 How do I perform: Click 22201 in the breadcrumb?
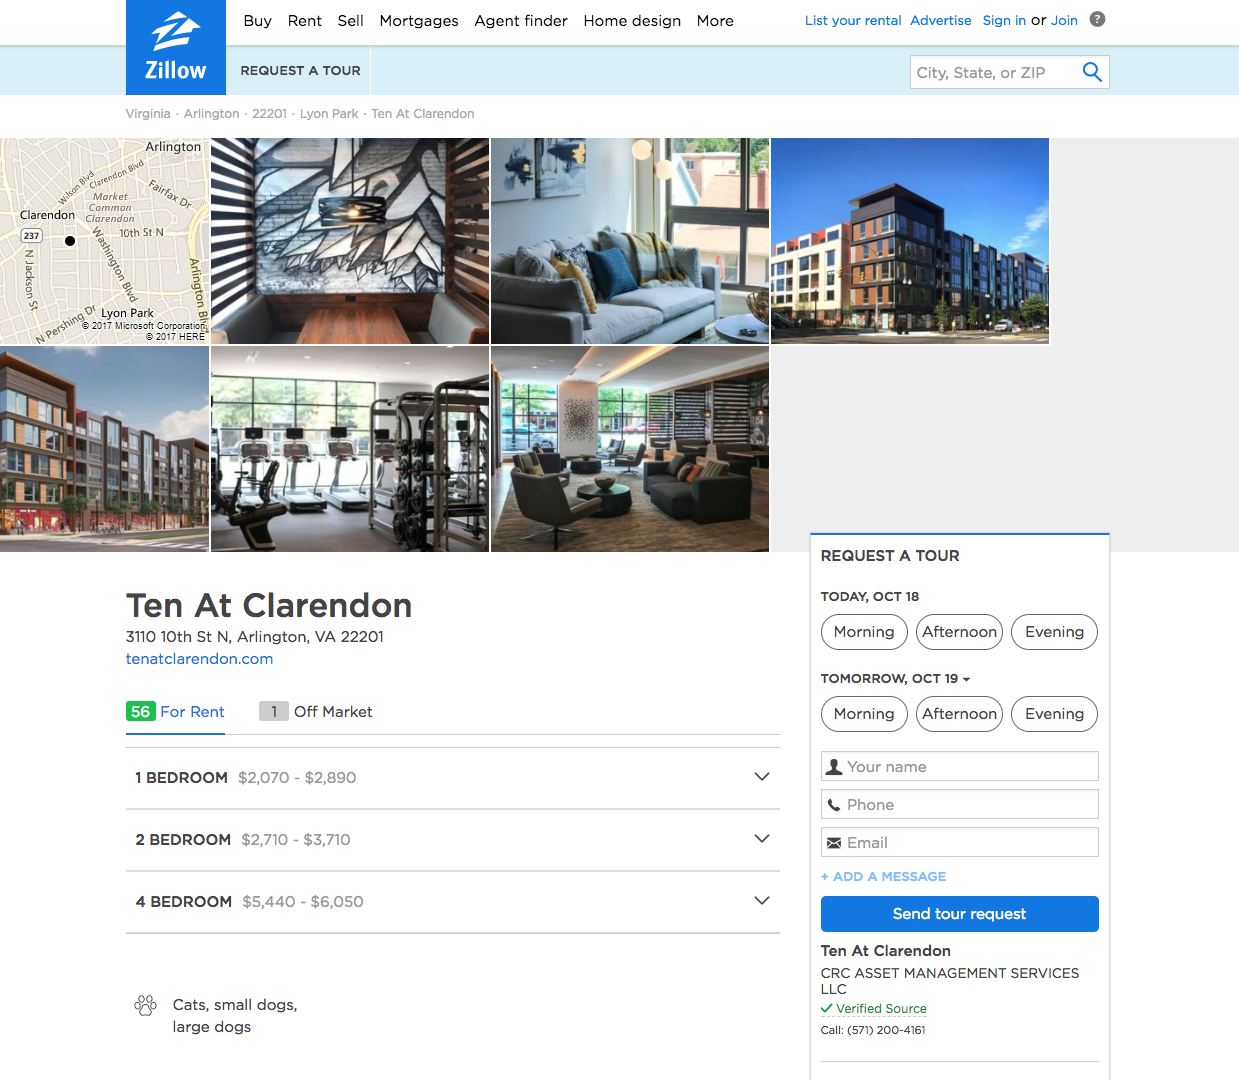(269, 114)
